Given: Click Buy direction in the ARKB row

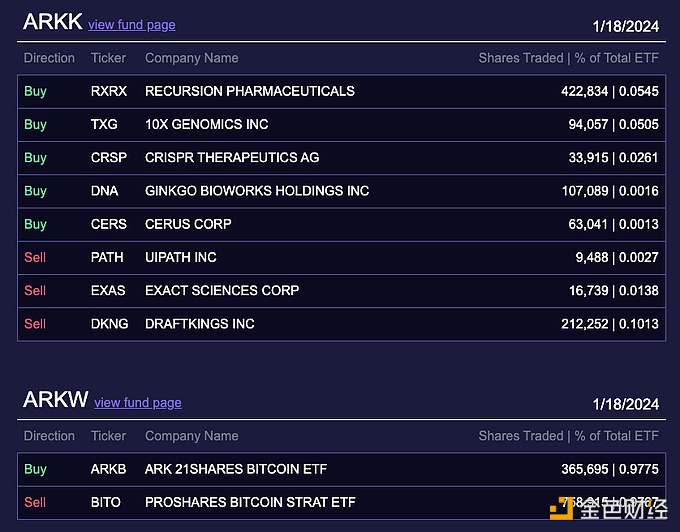Looking at the screenshot, I should point(35,470).
